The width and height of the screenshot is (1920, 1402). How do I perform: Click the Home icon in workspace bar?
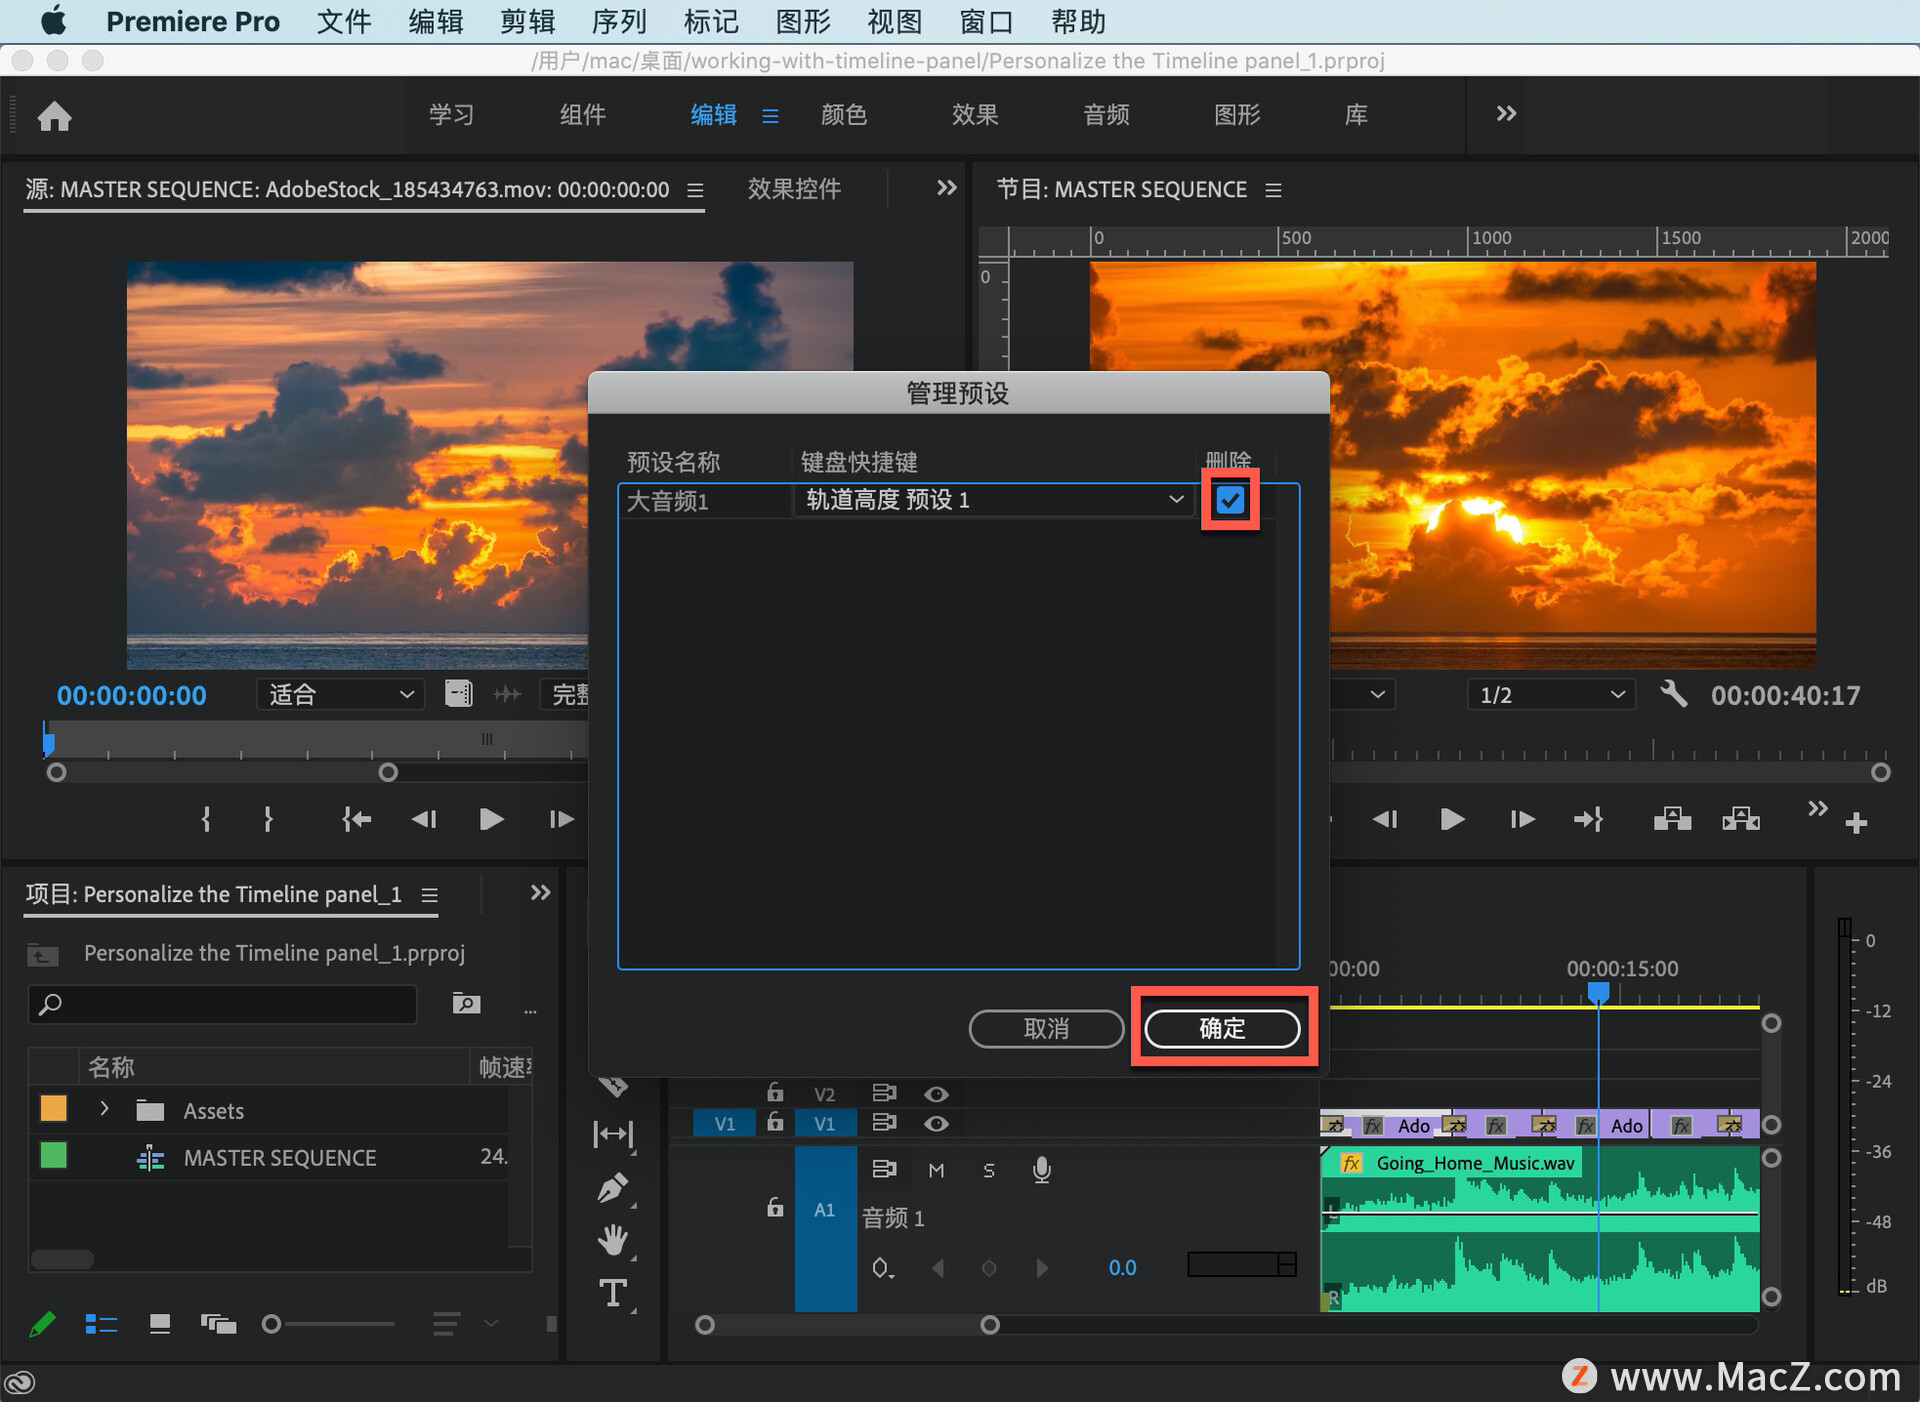coord(54,116)
